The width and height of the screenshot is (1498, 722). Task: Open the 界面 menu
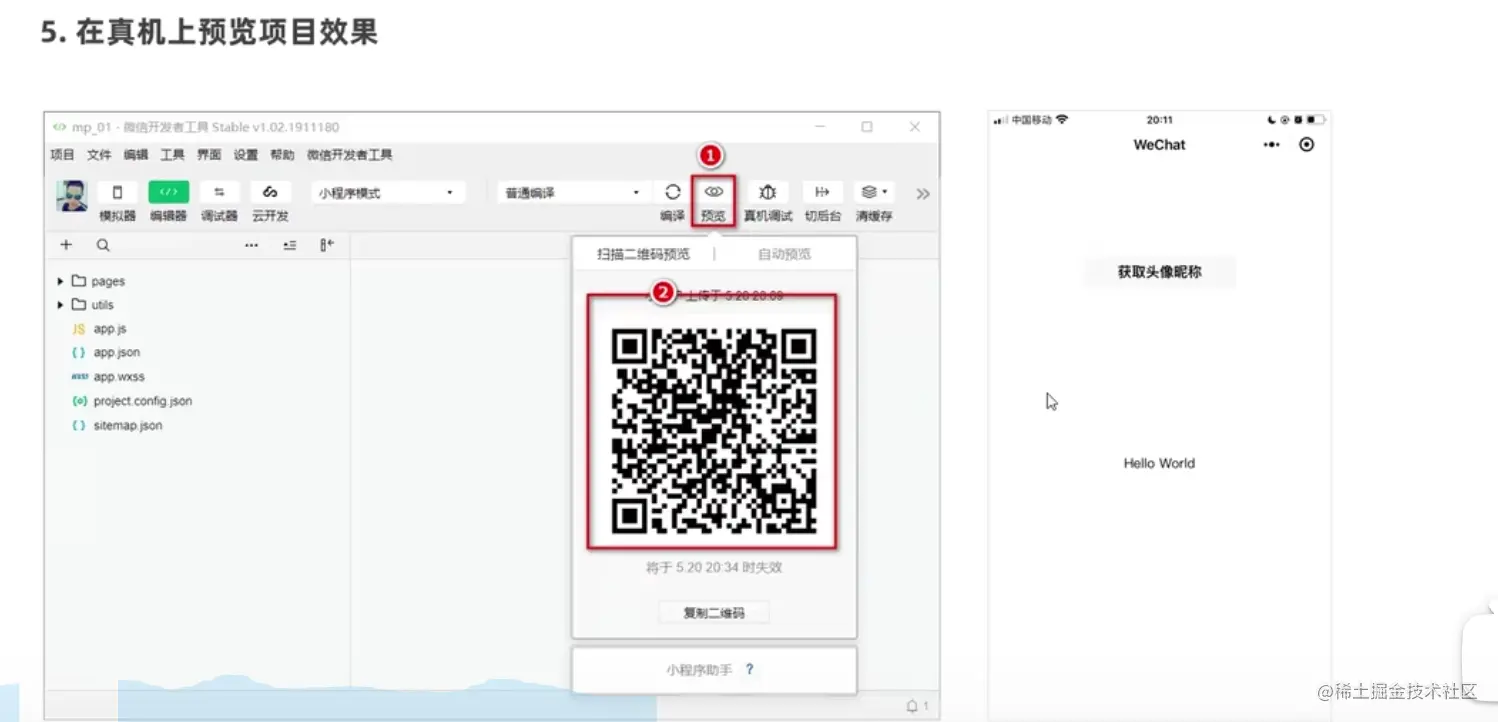209,155
